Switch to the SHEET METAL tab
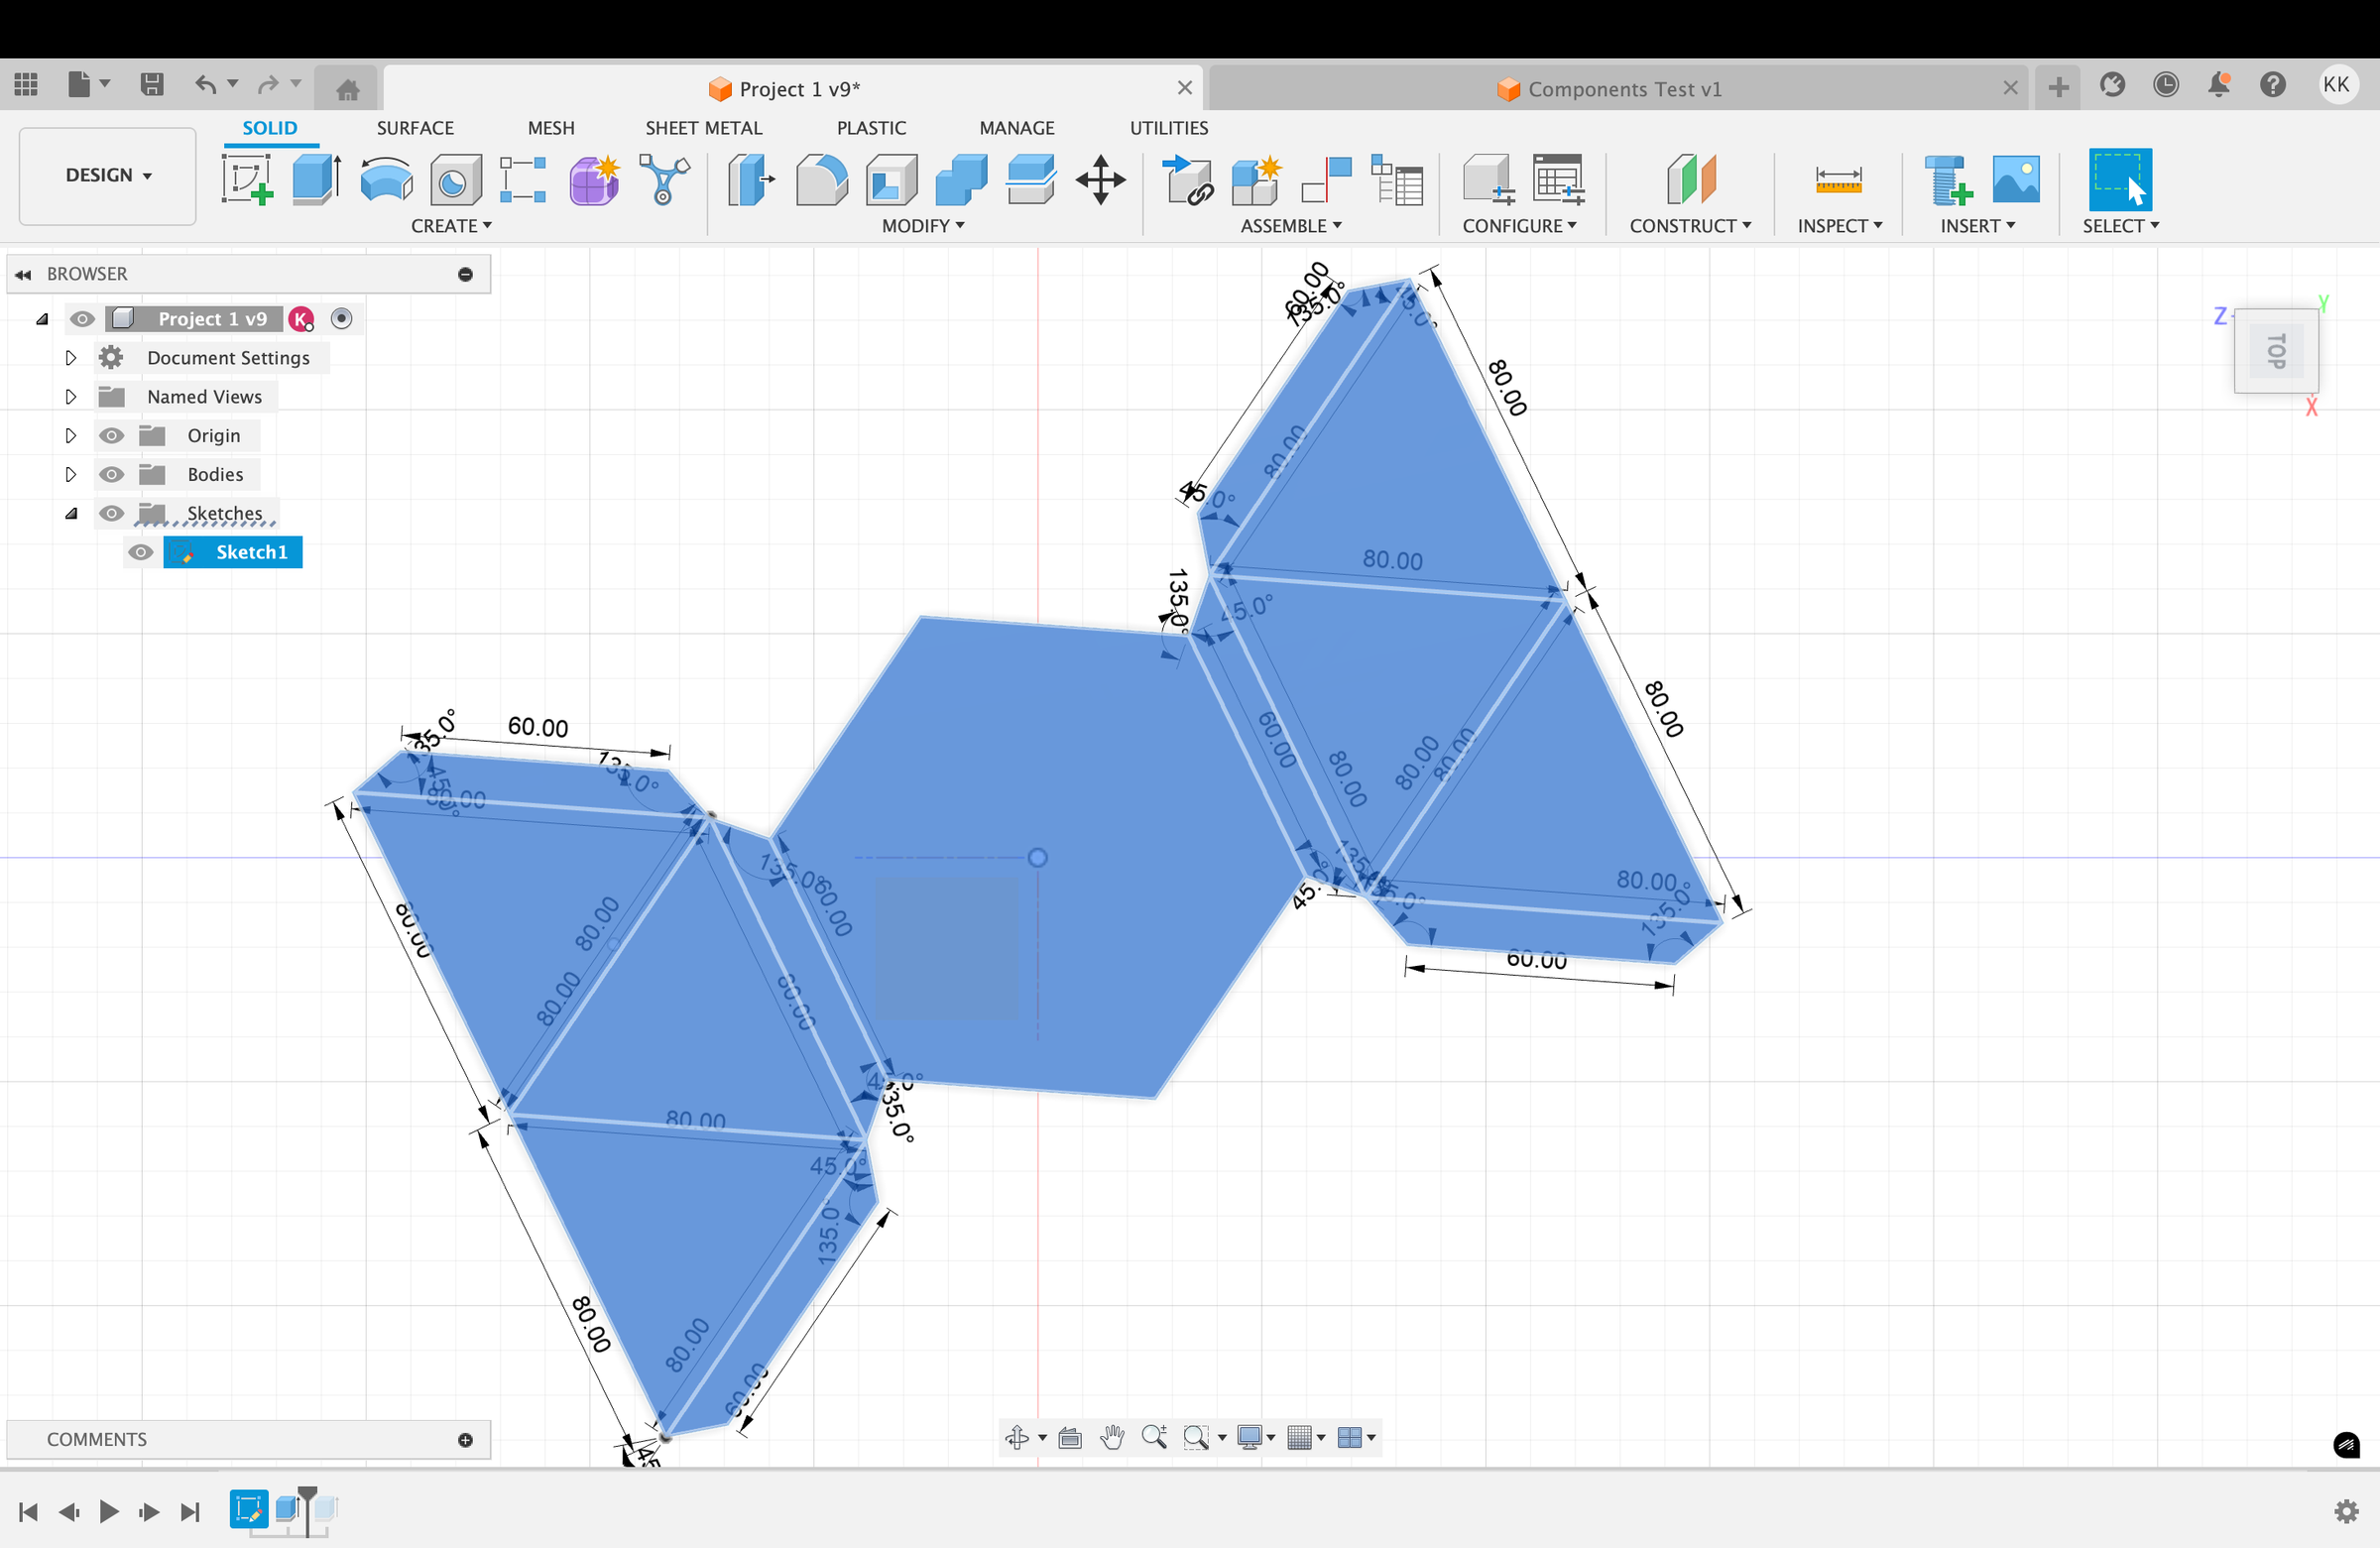2380x1548 pixels. click(x=703, y=128)
